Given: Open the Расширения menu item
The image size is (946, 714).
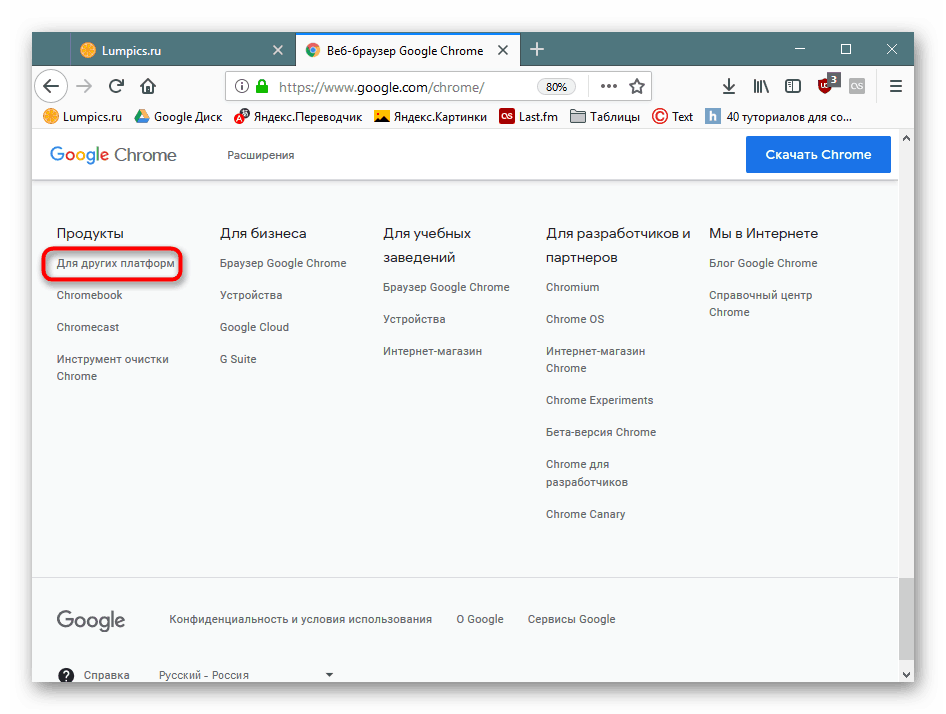Looking at the screenshot, I should click(x=261, y=155).
